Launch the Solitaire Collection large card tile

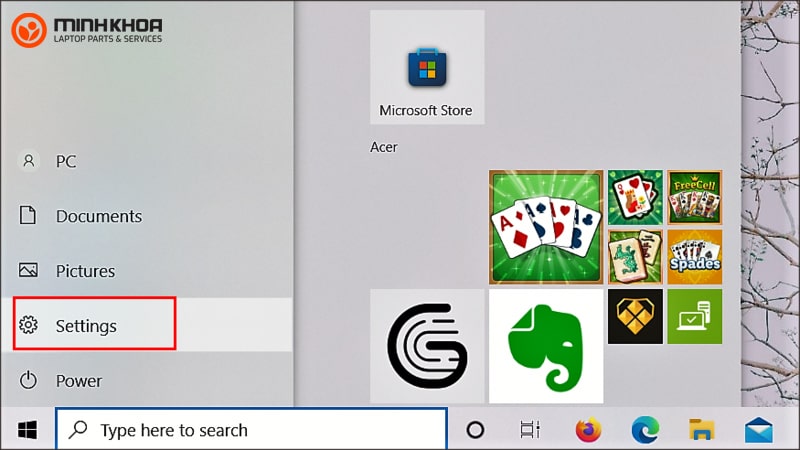pos(546,227)
